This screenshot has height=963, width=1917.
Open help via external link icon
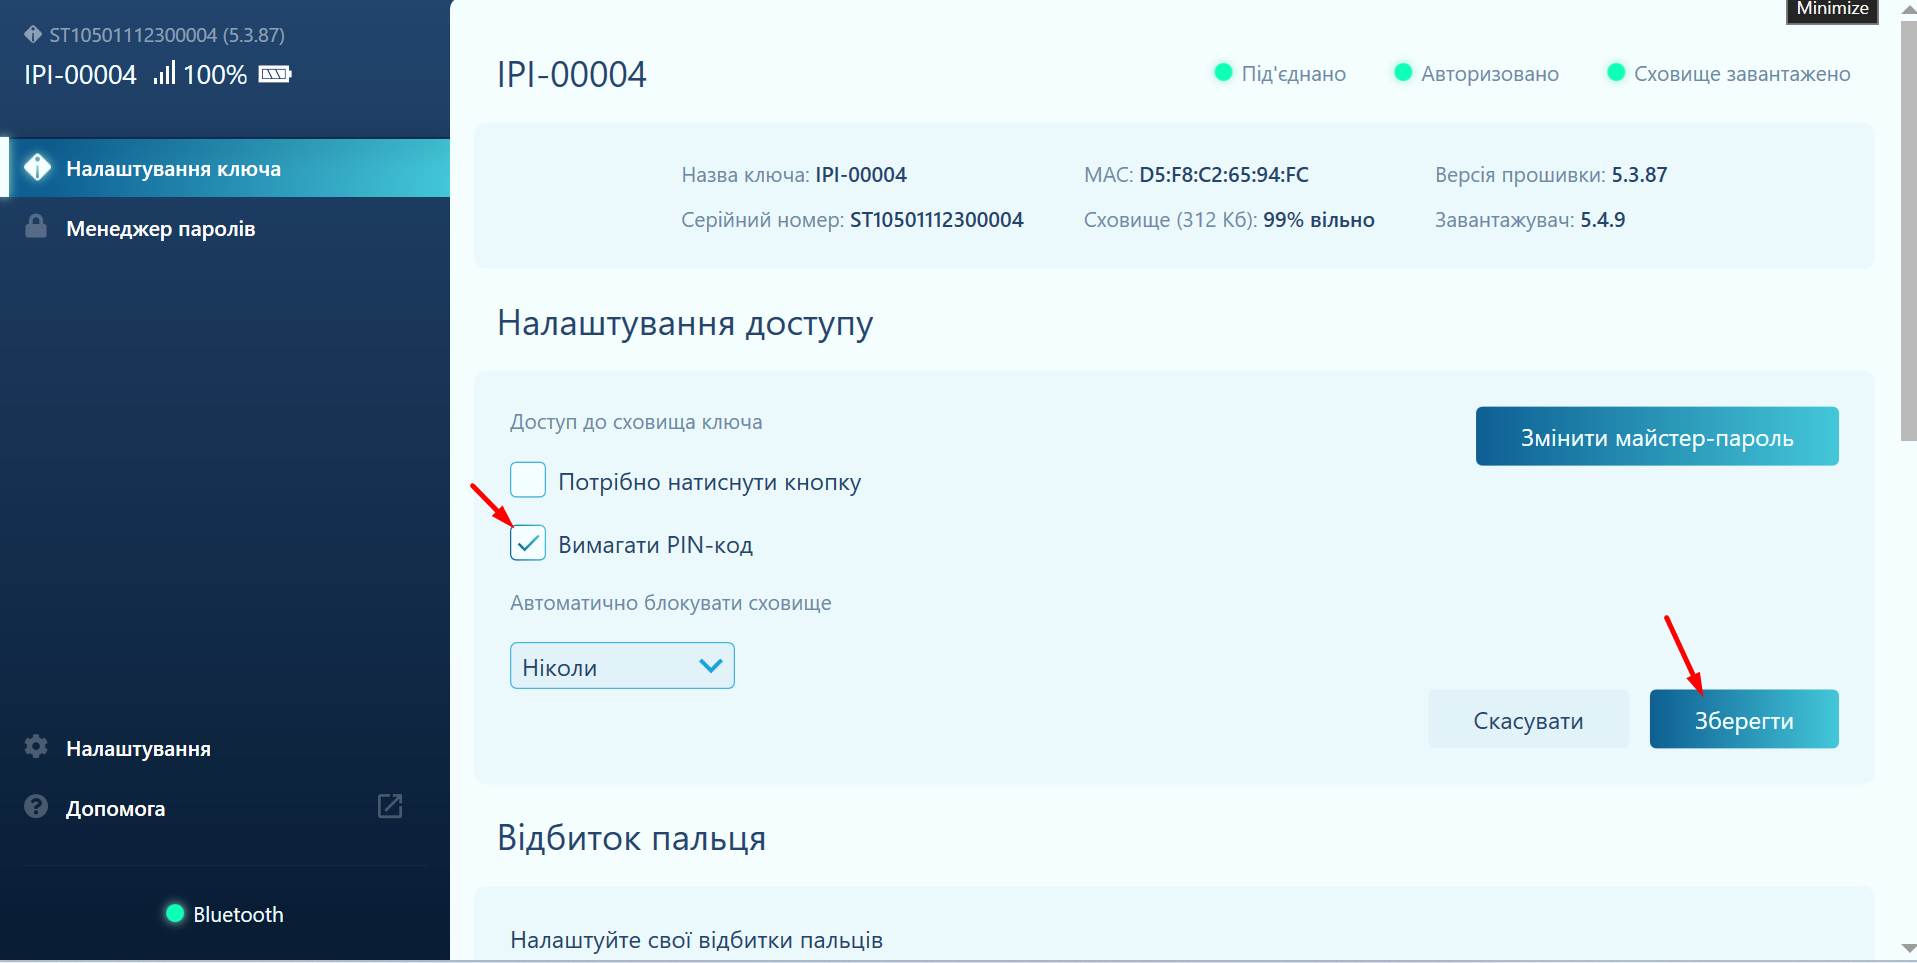[x=390, y=806]
